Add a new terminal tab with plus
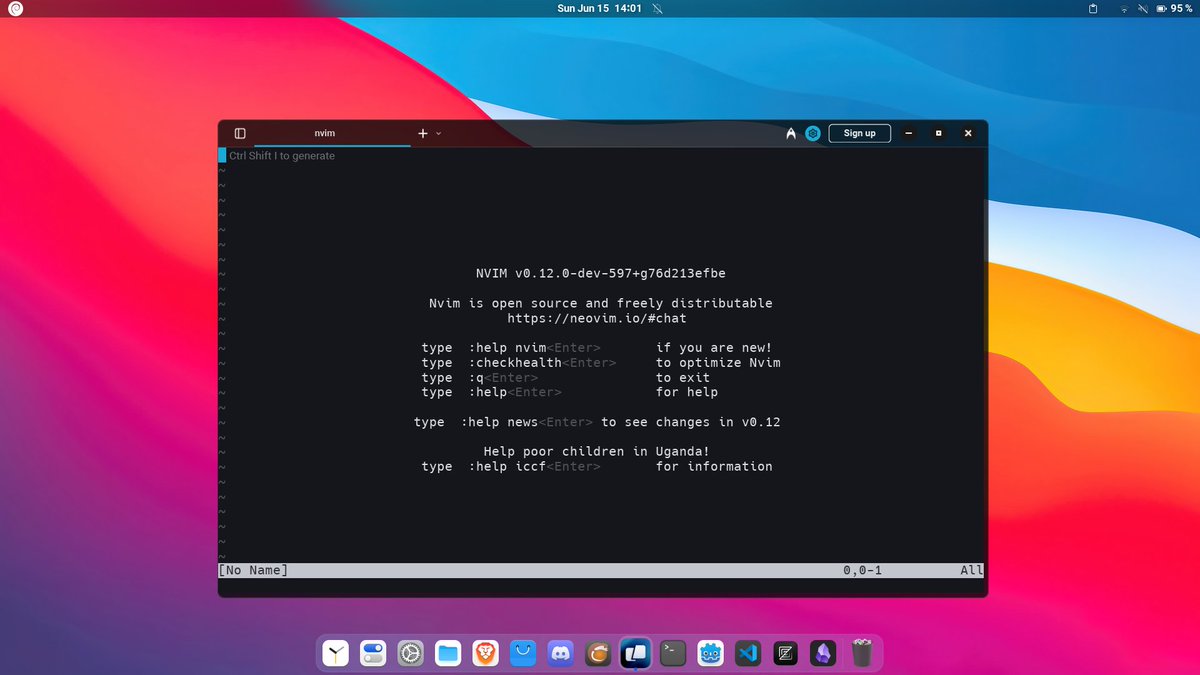 coord(423,133)
